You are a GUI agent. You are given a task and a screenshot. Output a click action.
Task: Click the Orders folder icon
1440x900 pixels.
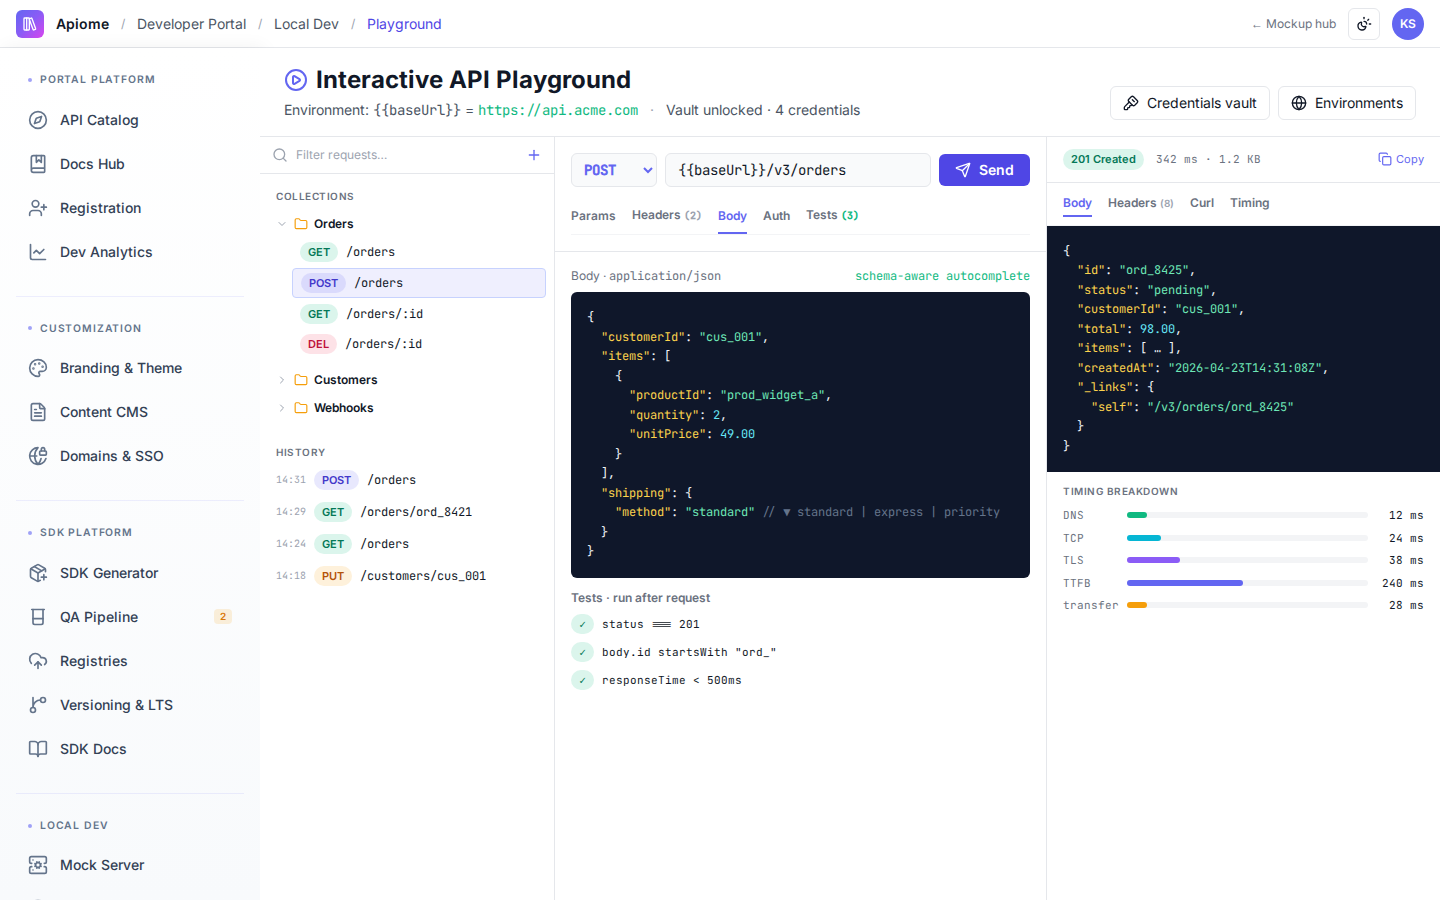301,224
